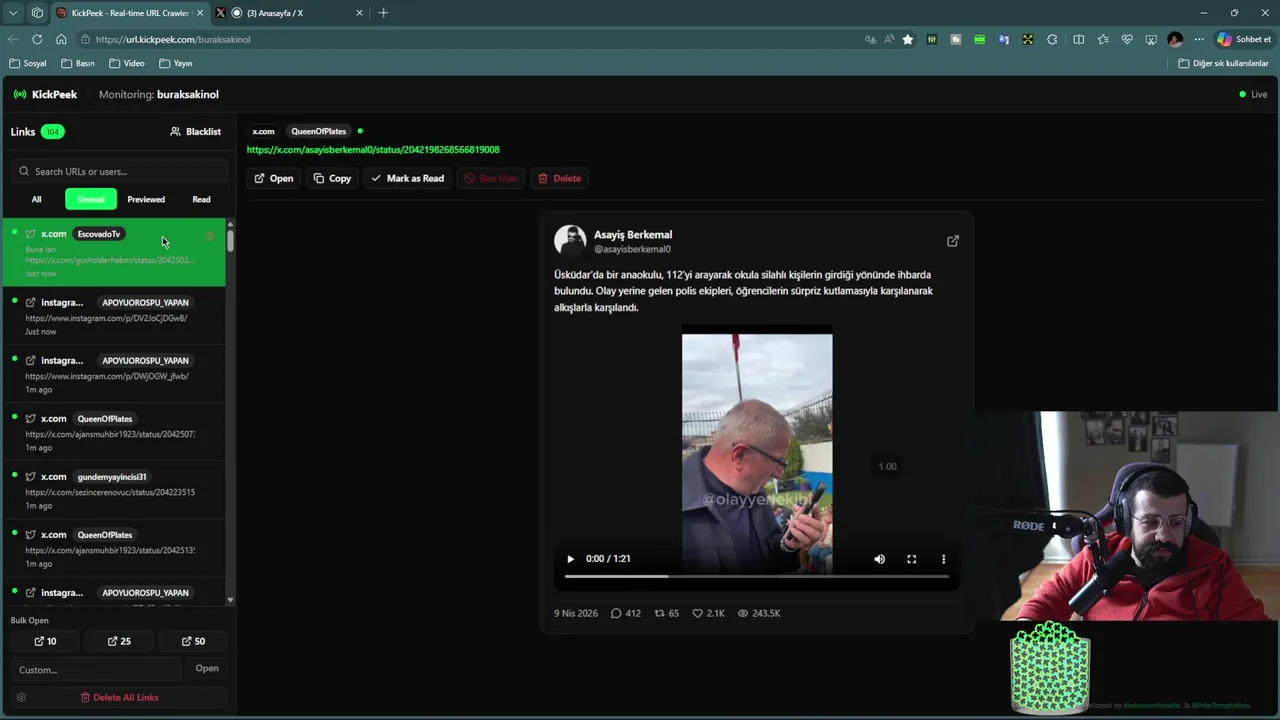Click the KickPeek logo
Screen dimensions: 1280x720
(x=45, y=94)
